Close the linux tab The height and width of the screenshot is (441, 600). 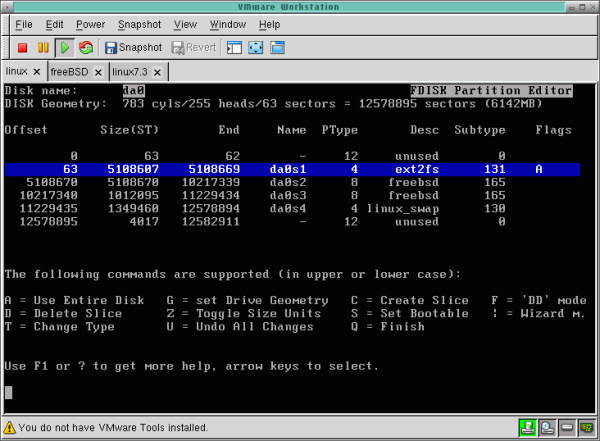pyautogui.click(x=37, y=72)
